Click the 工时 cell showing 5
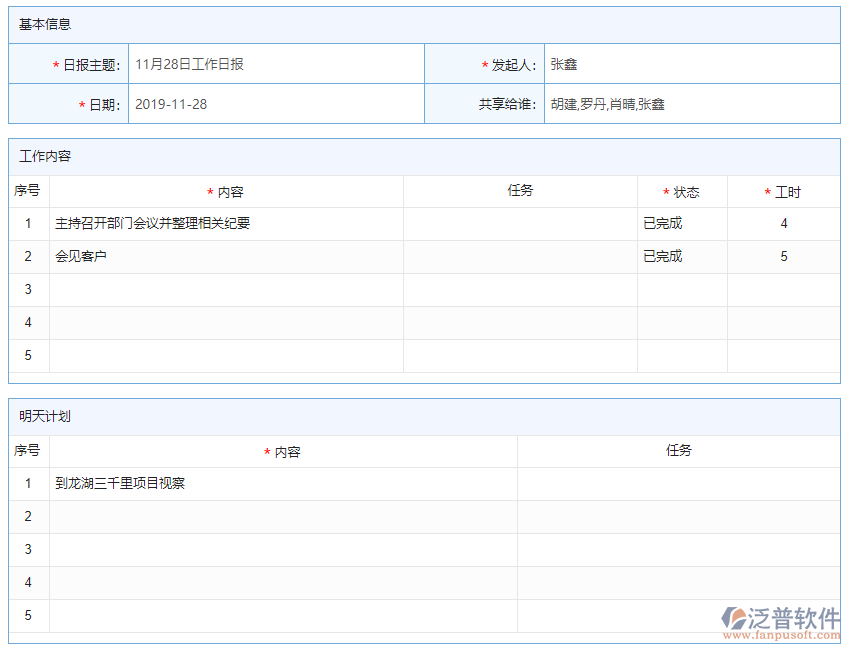 (x=785, y=256)
